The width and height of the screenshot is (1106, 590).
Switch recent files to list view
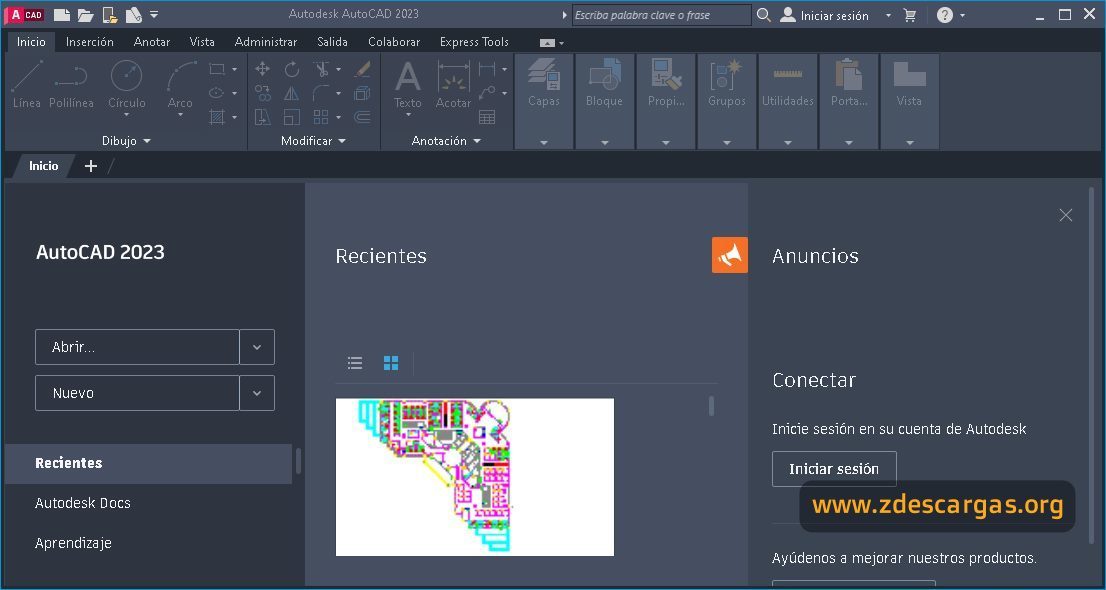pos(355,363)
